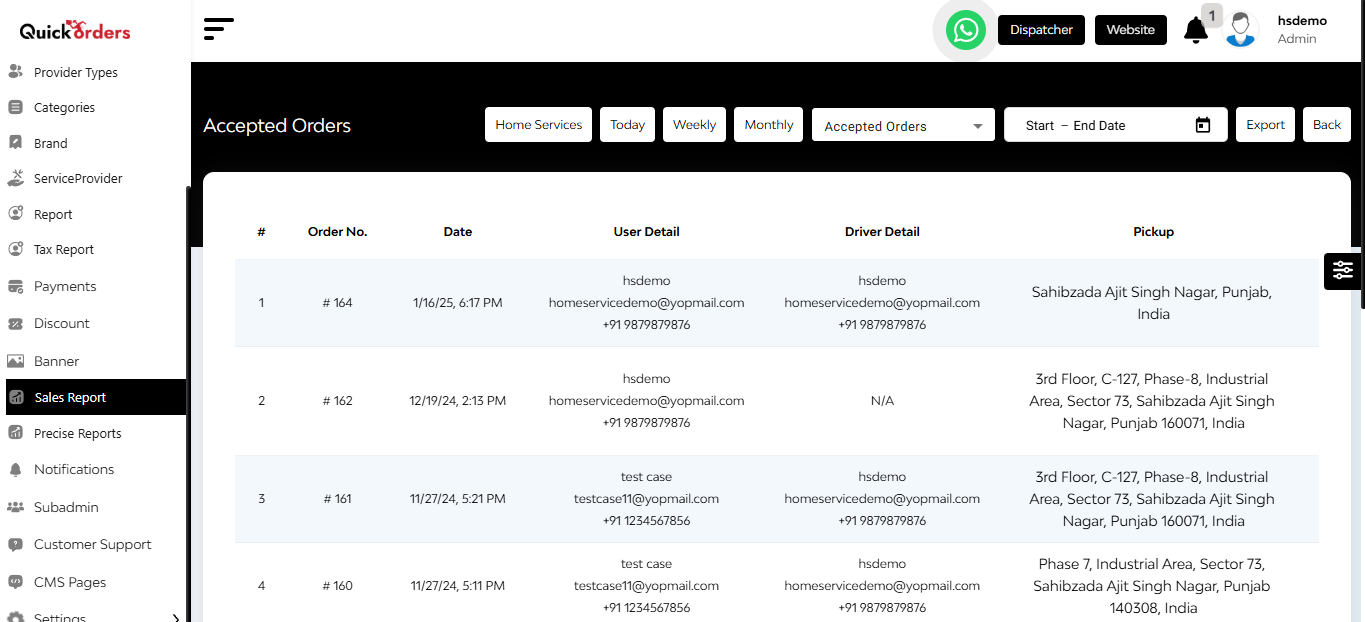Viewport: 1365px width, 622px height.
Task: Click the ServiceProvider sidebar icon
Action: tap(15, 178)
